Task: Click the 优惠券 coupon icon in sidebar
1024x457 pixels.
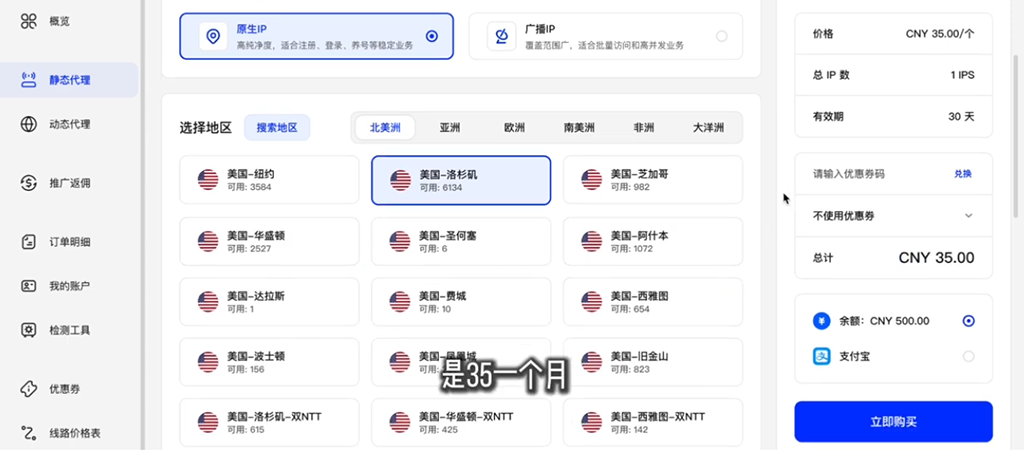Action: tap(29, 389)
